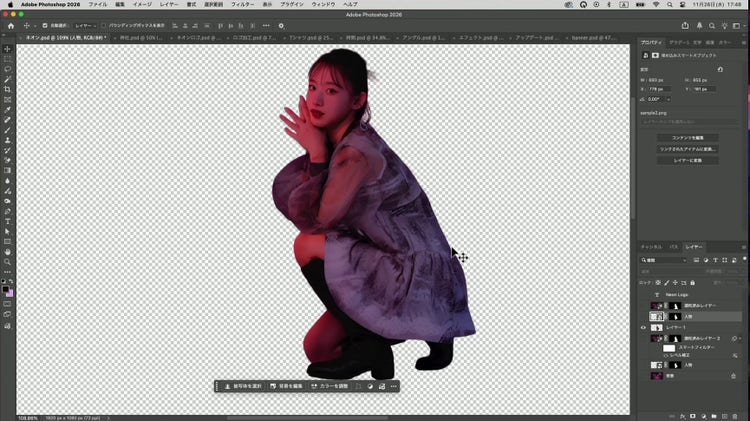The height and width of the screenshot is (421, 750).
Task: Click the delete layer trash icon
Action: pyautogui.click(x=735, y=415)
